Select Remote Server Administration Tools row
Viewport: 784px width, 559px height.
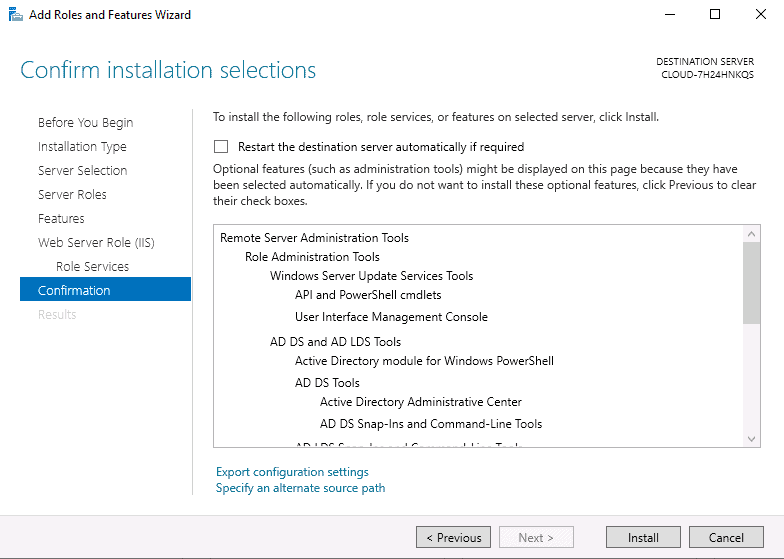coord(314,238)
